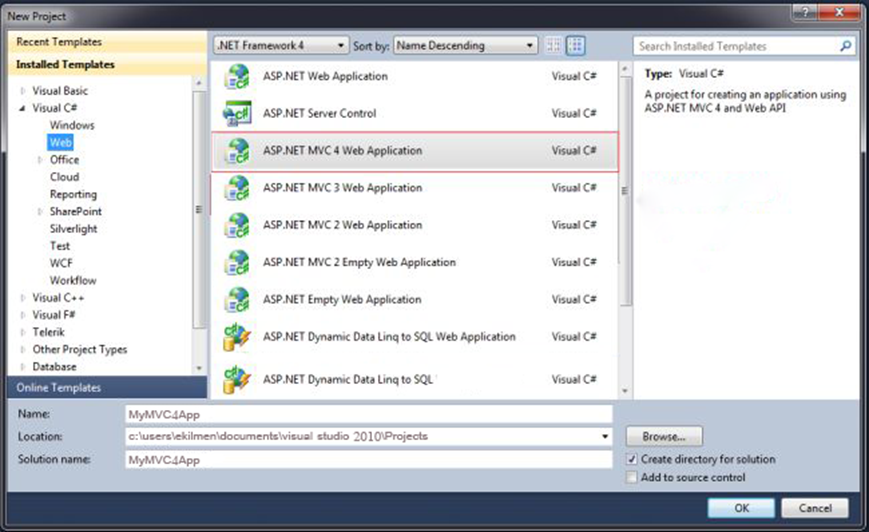
Task: Select the Windows category
Action: [72, 125]
